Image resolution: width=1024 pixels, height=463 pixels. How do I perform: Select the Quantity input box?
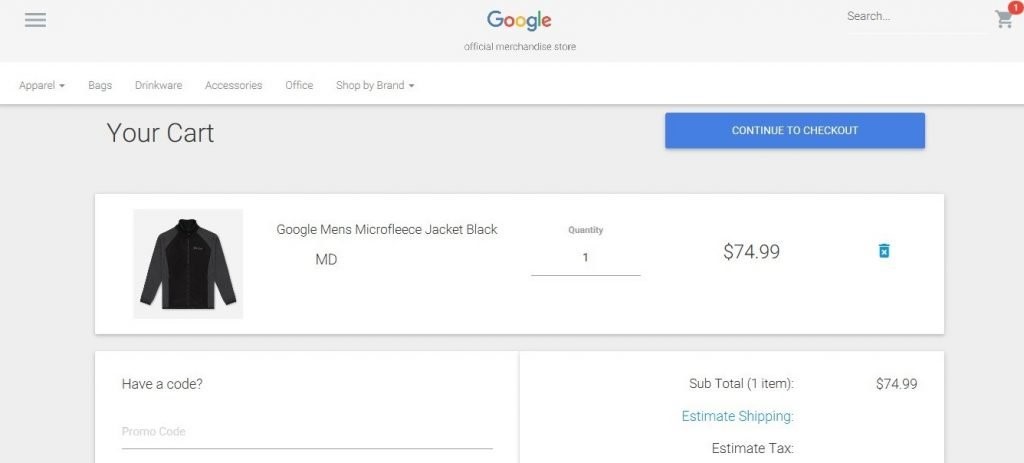point(585,258)
